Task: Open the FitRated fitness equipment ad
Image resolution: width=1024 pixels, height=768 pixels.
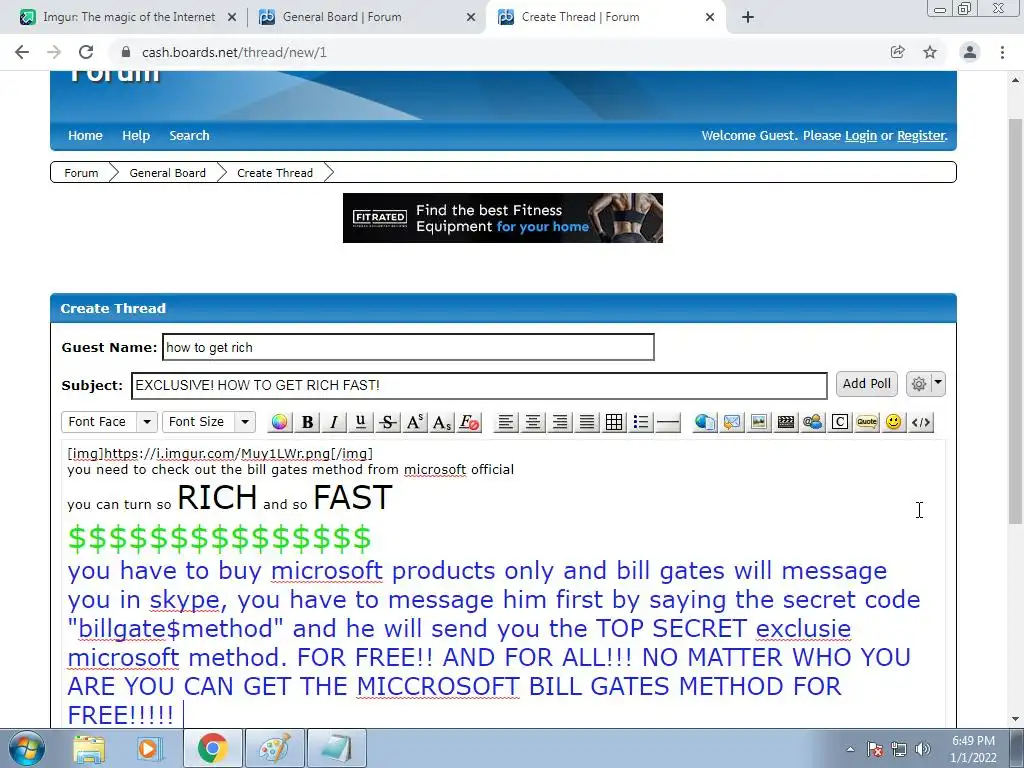Action: tap(503, 218)
